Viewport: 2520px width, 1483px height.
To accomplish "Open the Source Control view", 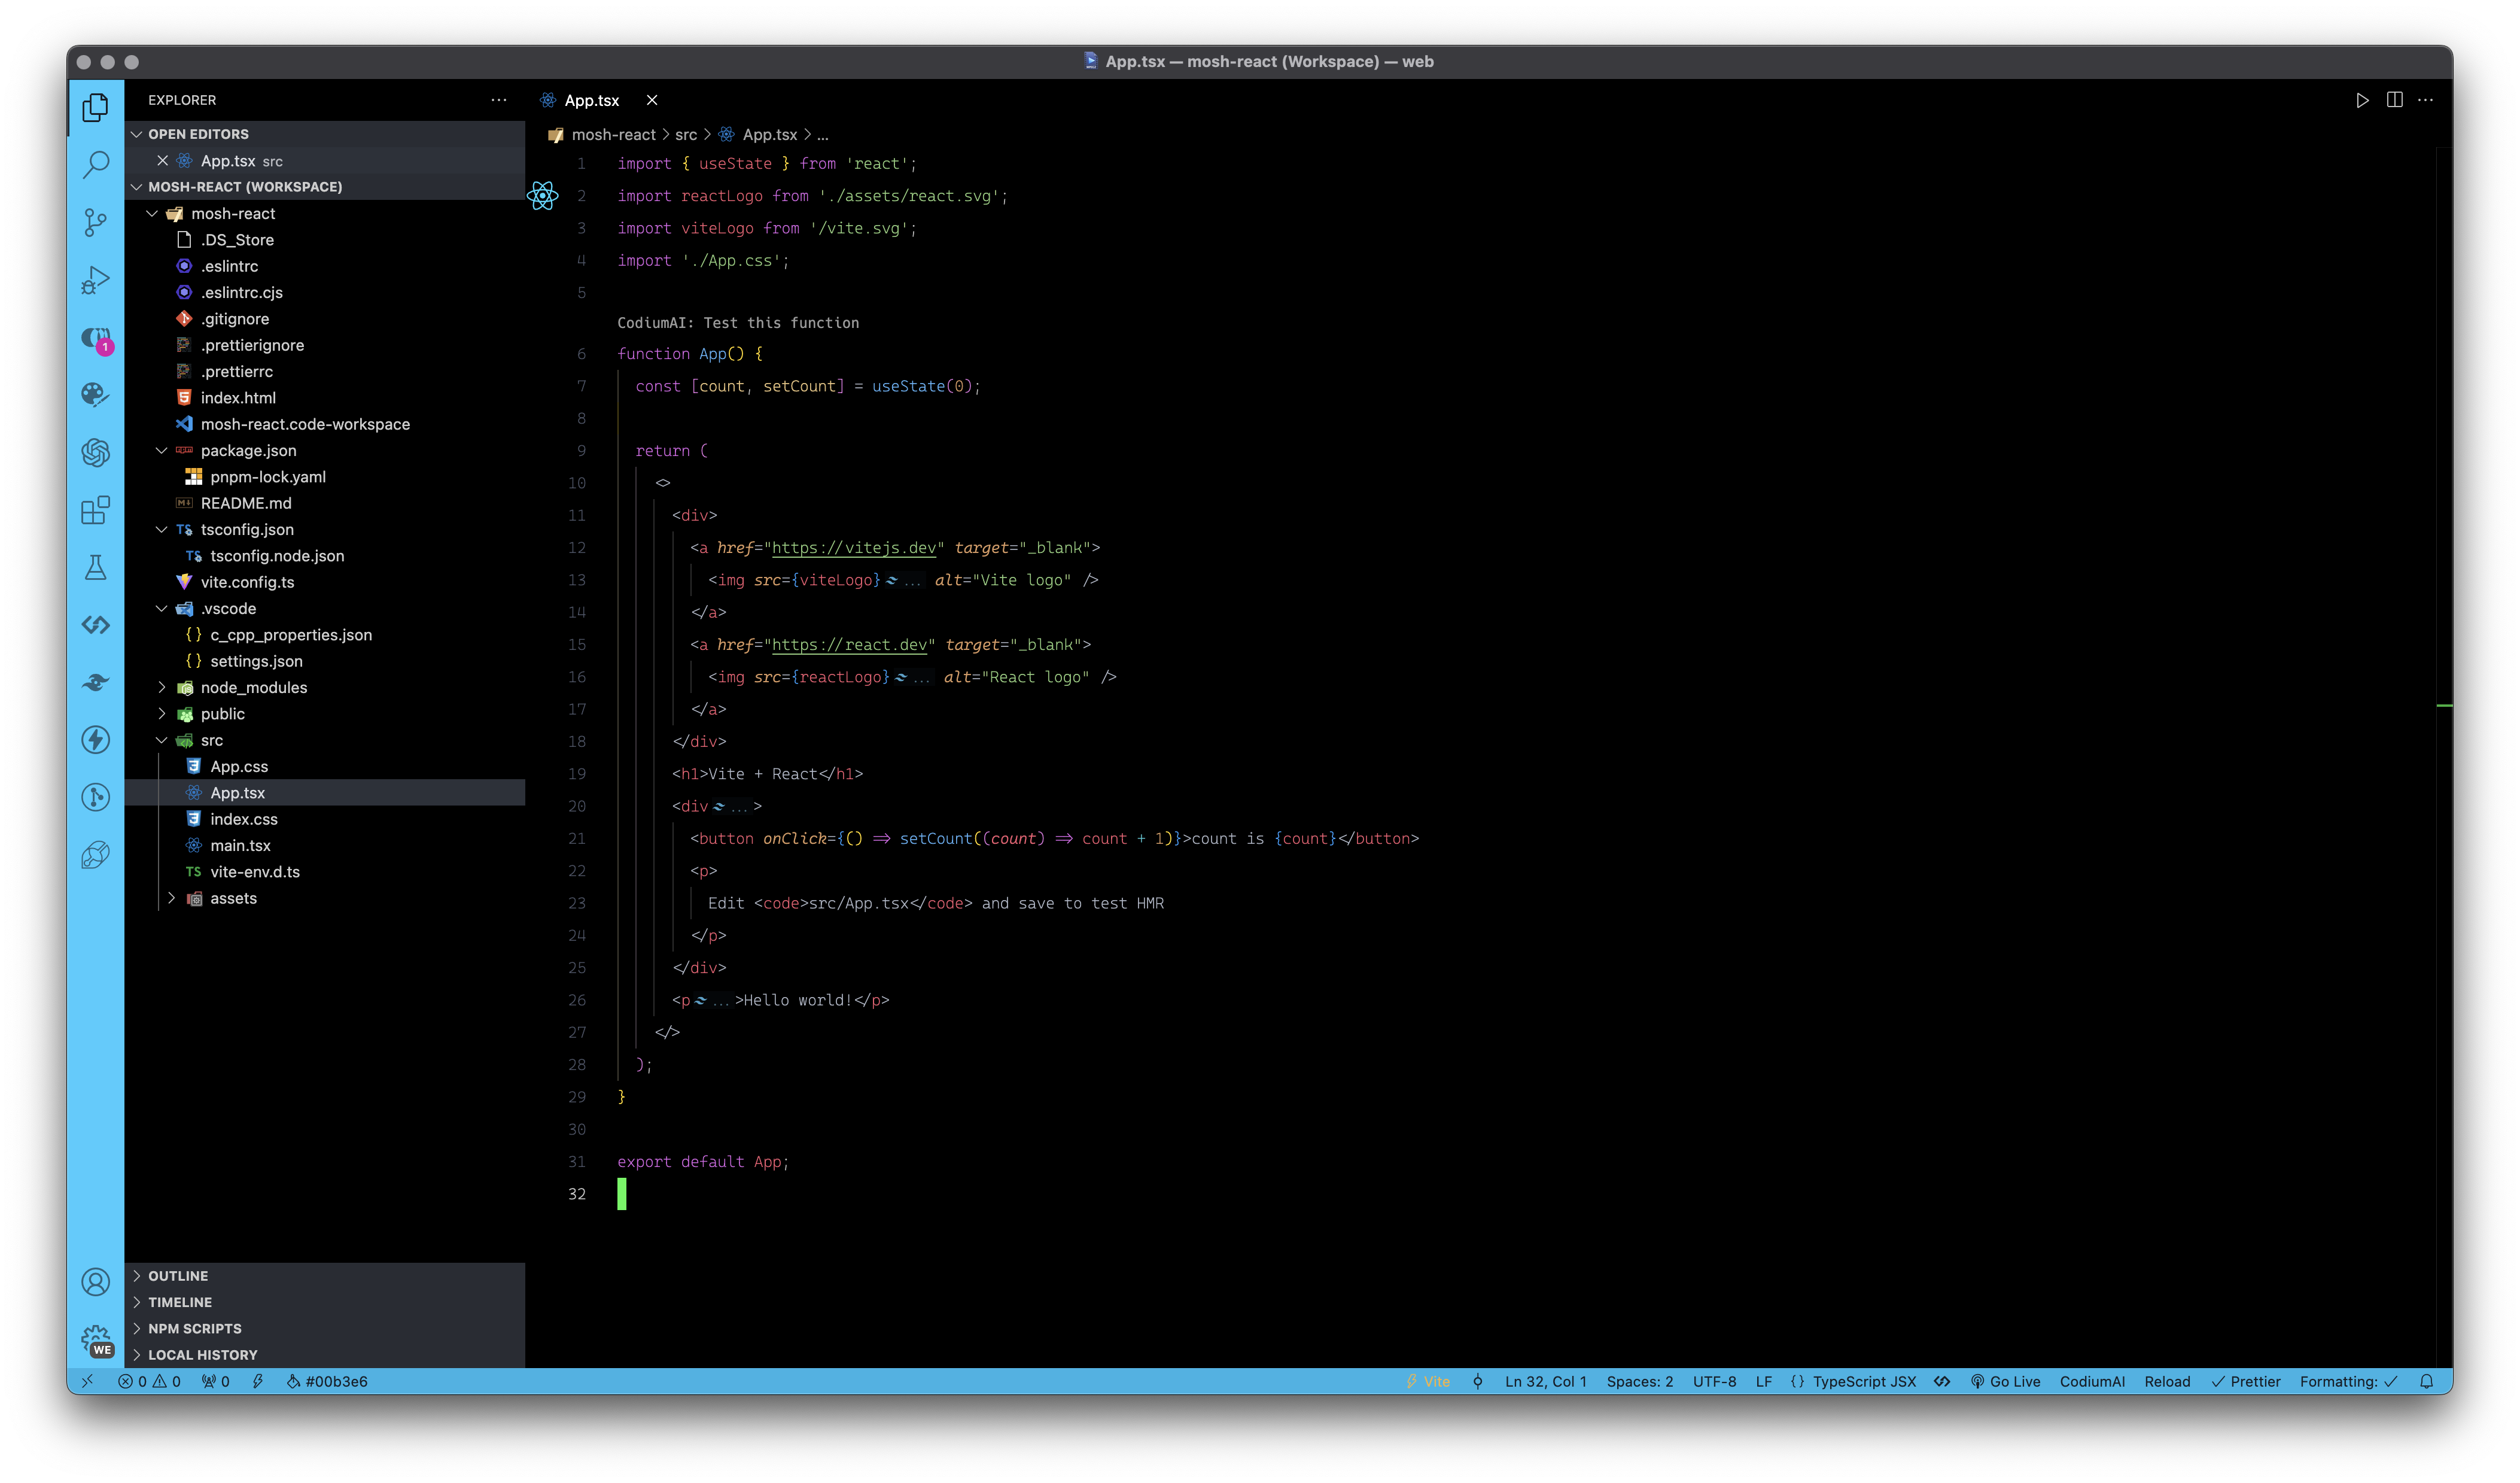I will click(x=95, y=222).
